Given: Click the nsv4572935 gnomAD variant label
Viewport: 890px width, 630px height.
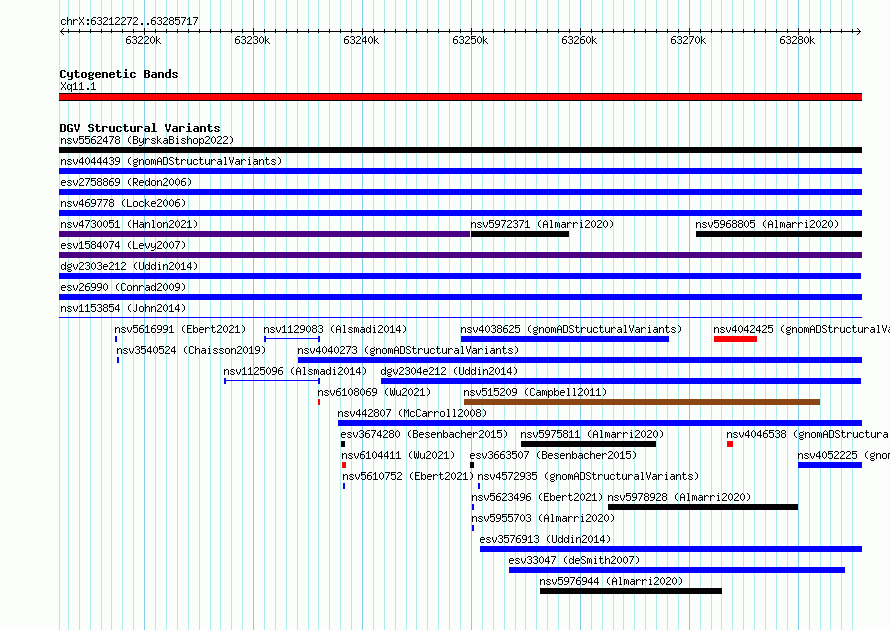Looking at the screenshot, I should click(x=589, y=476).
